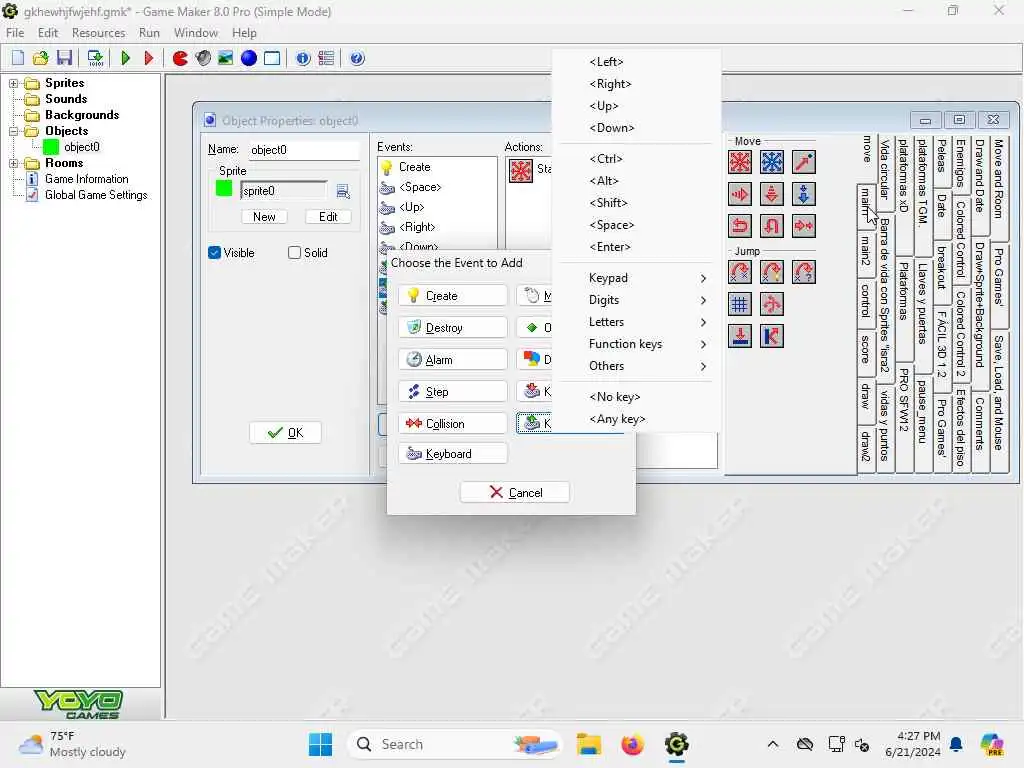1024x768 pixels.
Task: Switch to the main2 actions tab
Action: [866, 251]
